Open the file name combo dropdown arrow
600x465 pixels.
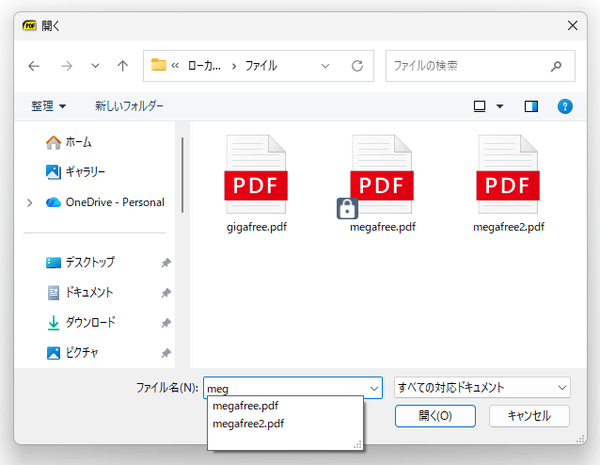coord(374,388)
